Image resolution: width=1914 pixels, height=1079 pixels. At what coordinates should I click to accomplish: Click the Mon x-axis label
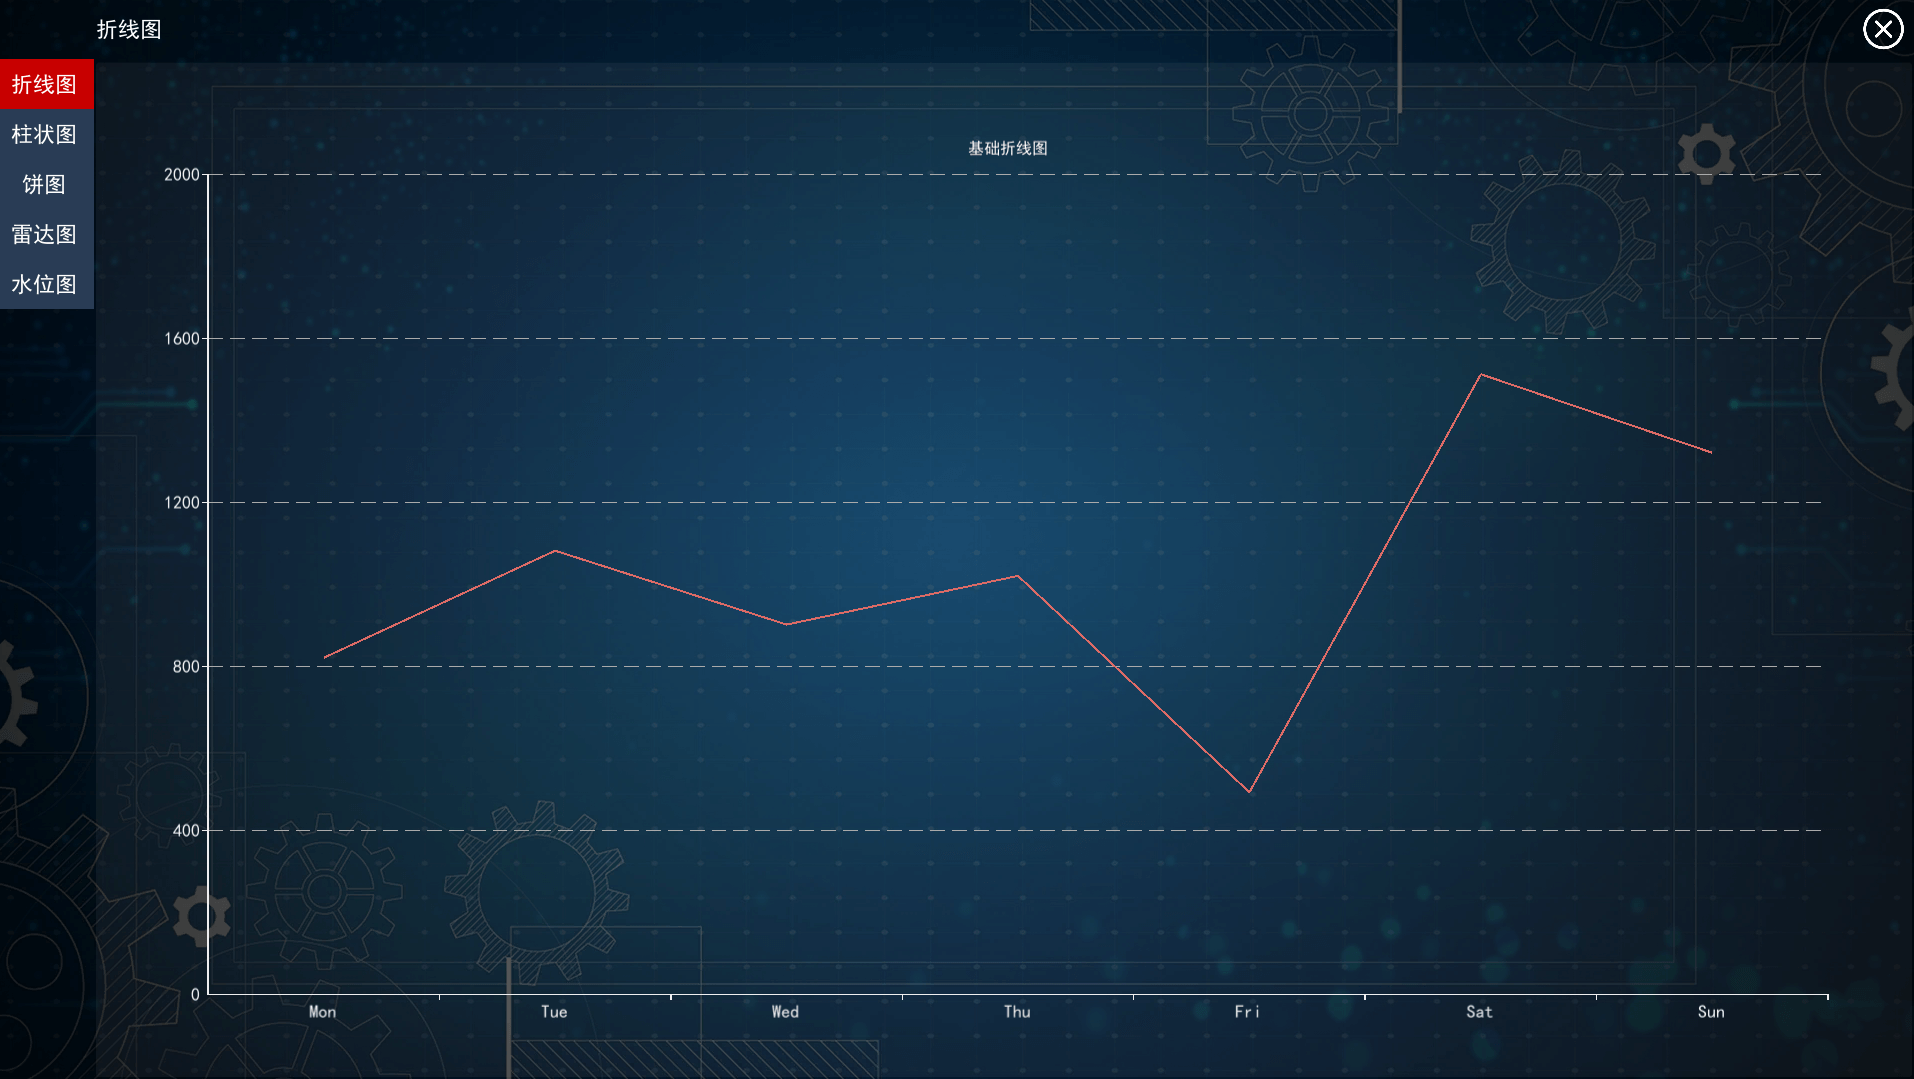click(x=322, y=1012)
